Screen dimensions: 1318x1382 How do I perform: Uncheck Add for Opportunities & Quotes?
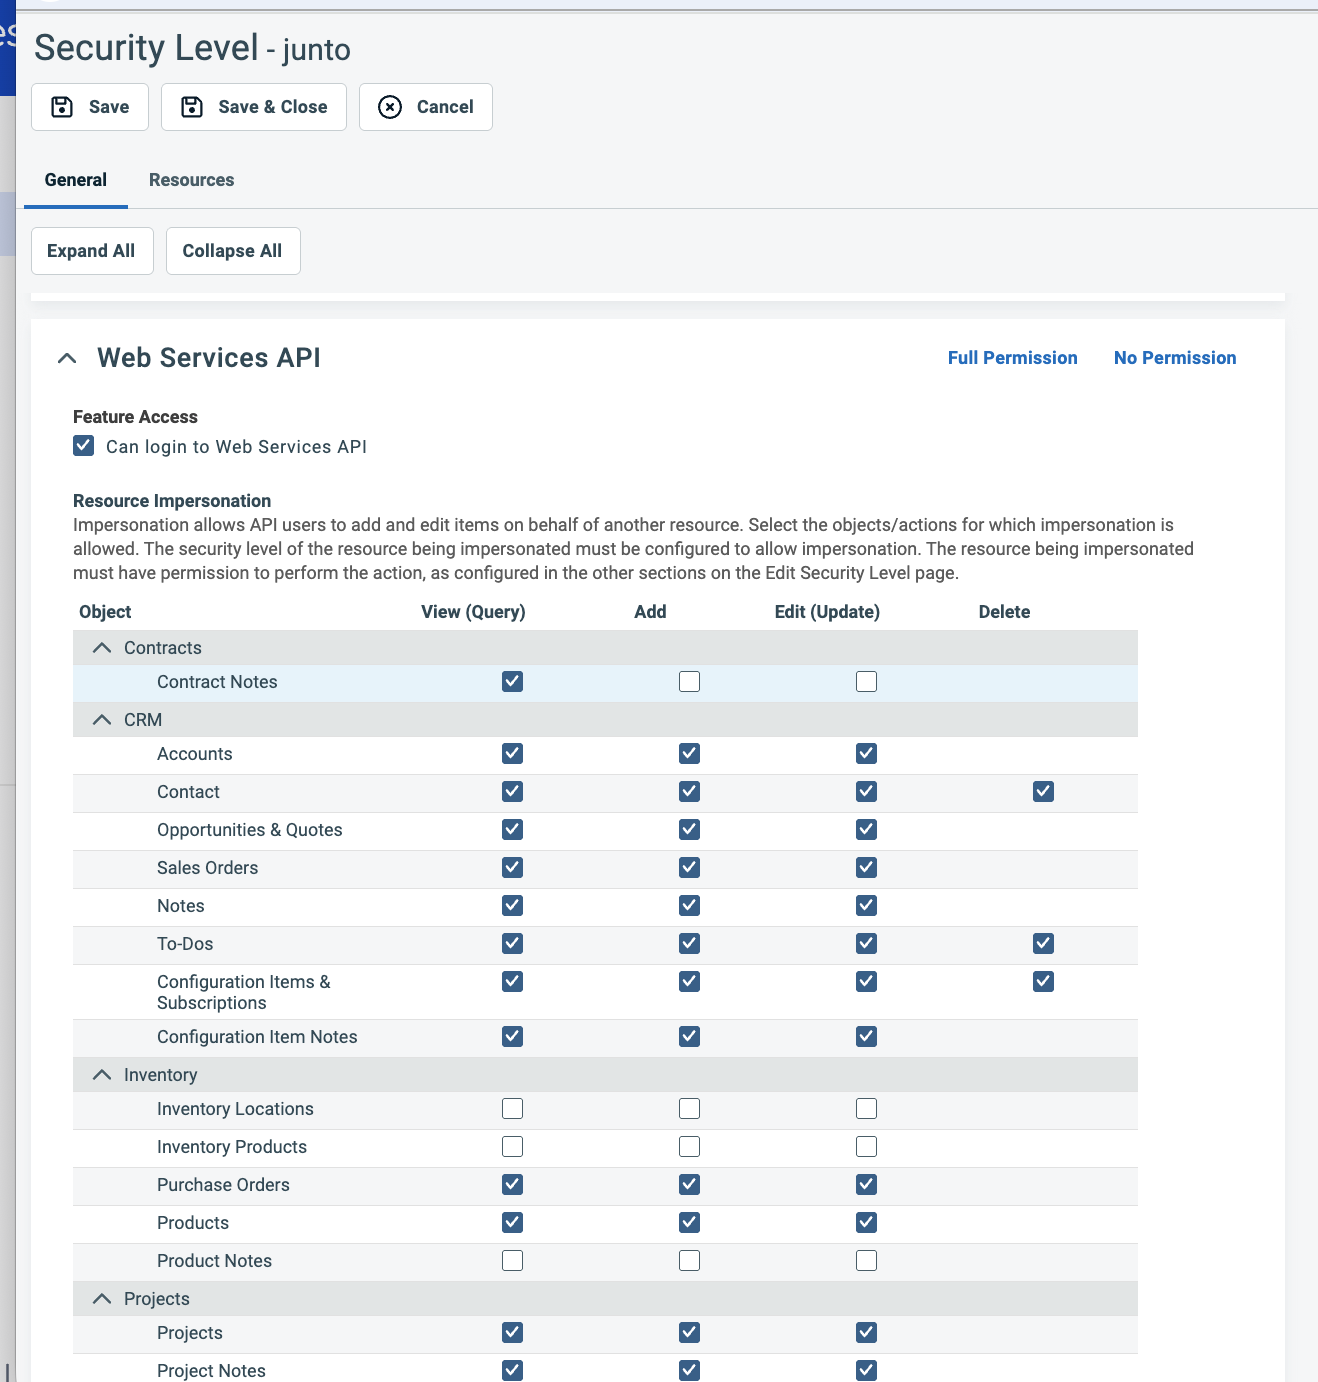tap(690, 830)
